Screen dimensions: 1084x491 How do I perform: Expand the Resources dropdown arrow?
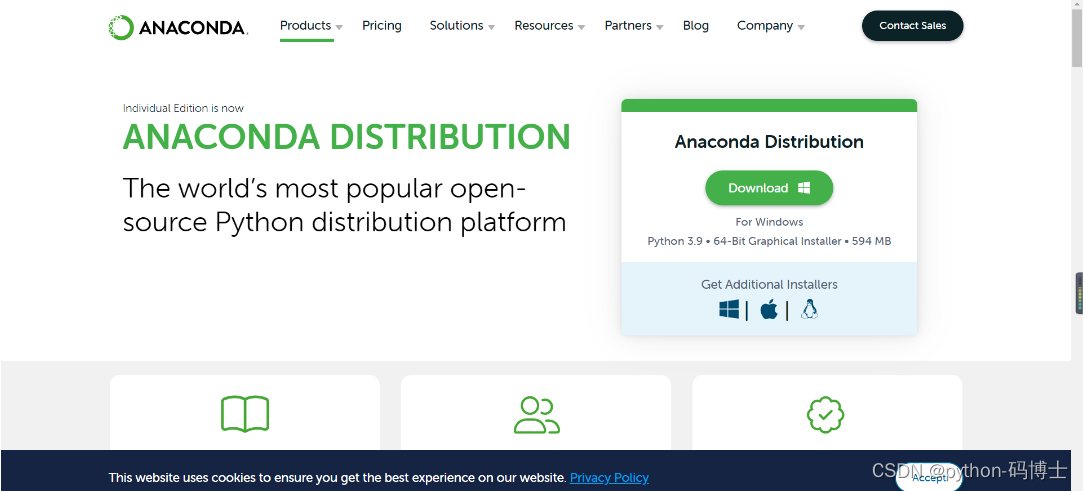tap(581, 28)
